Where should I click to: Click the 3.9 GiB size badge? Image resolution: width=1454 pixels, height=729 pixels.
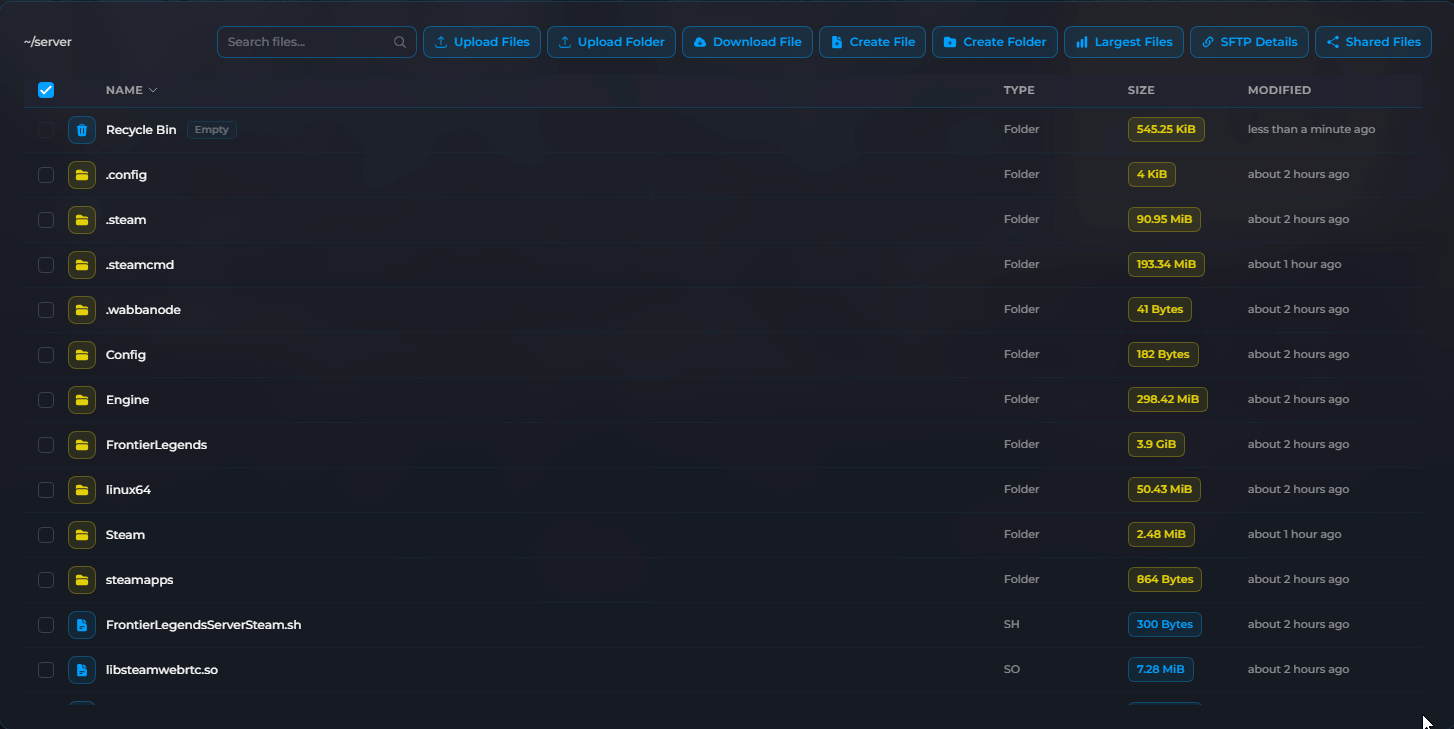1156,444
